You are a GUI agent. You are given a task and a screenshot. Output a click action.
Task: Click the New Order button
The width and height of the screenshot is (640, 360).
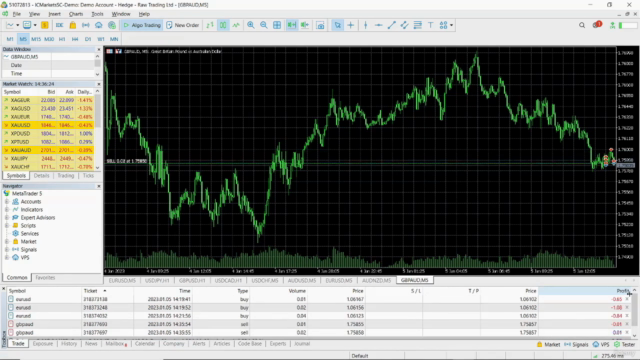tap(182, 25)
